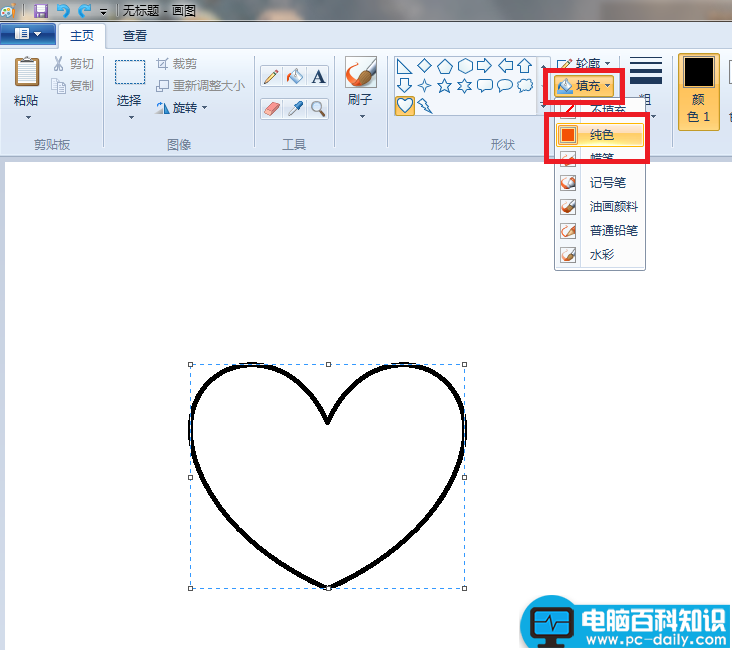The height and width of the screenshot is (650, 732).
Task: Choose the right arrow shape
Action: click(x=485, y=66)
